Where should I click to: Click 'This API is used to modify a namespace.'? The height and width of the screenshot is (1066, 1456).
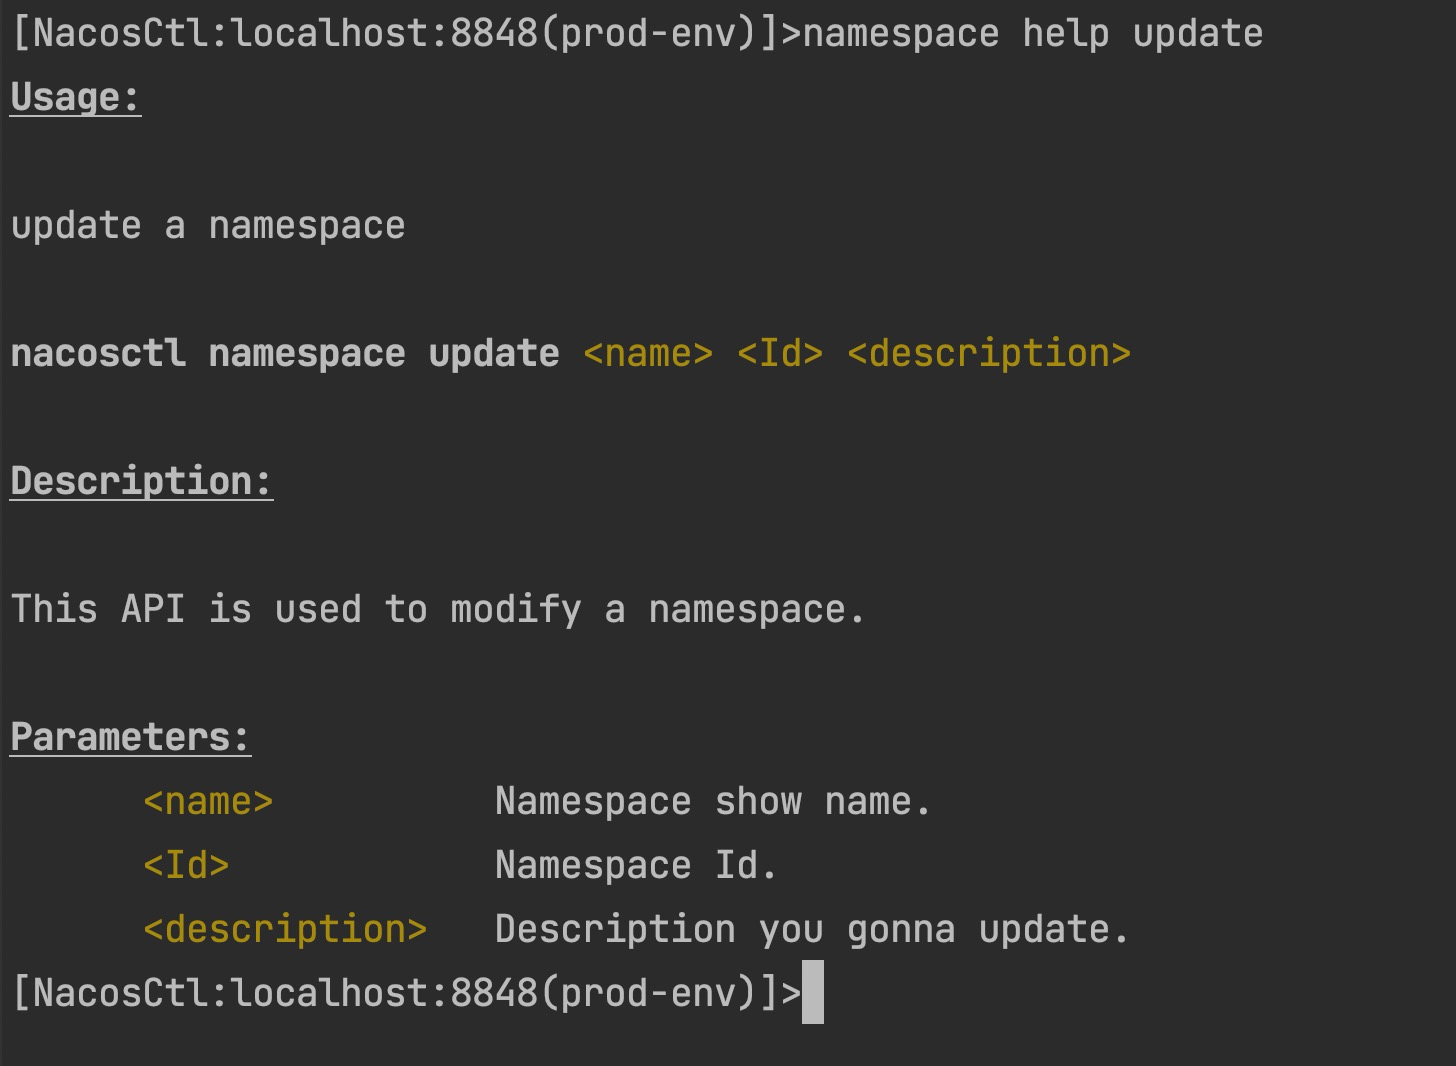point(438,610)
